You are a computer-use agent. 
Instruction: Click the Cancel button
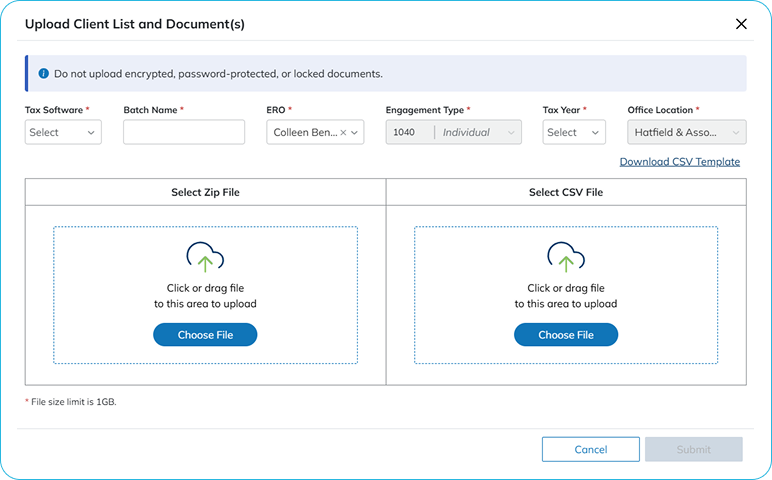[590, 449]
